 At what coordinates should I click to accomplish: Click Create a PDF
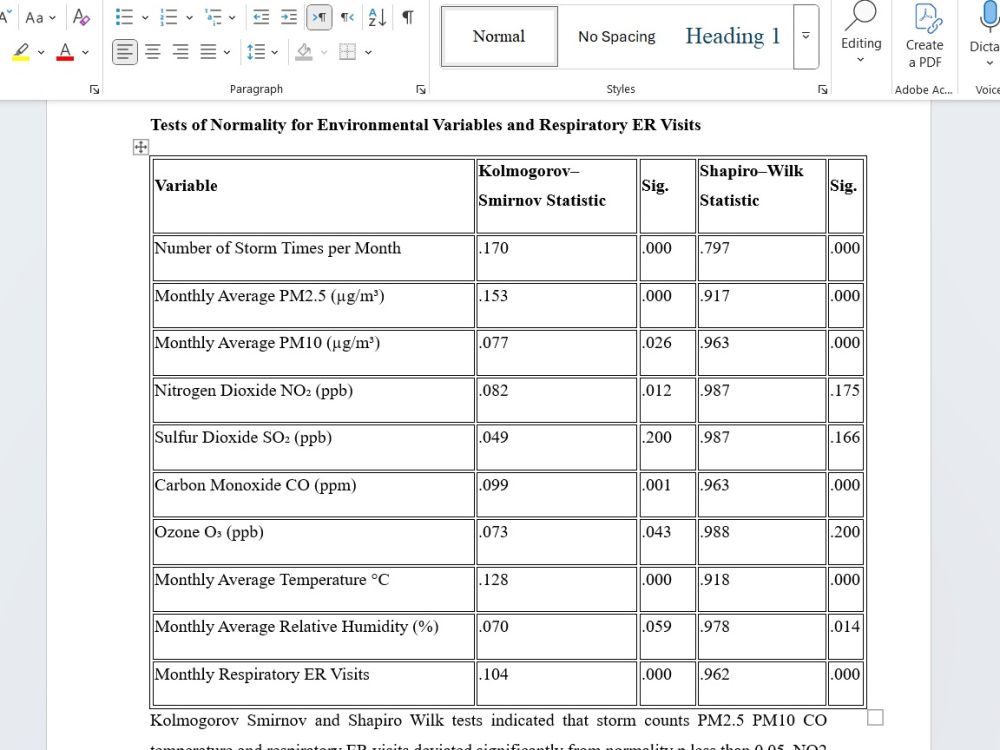click(x=925, y=36)
